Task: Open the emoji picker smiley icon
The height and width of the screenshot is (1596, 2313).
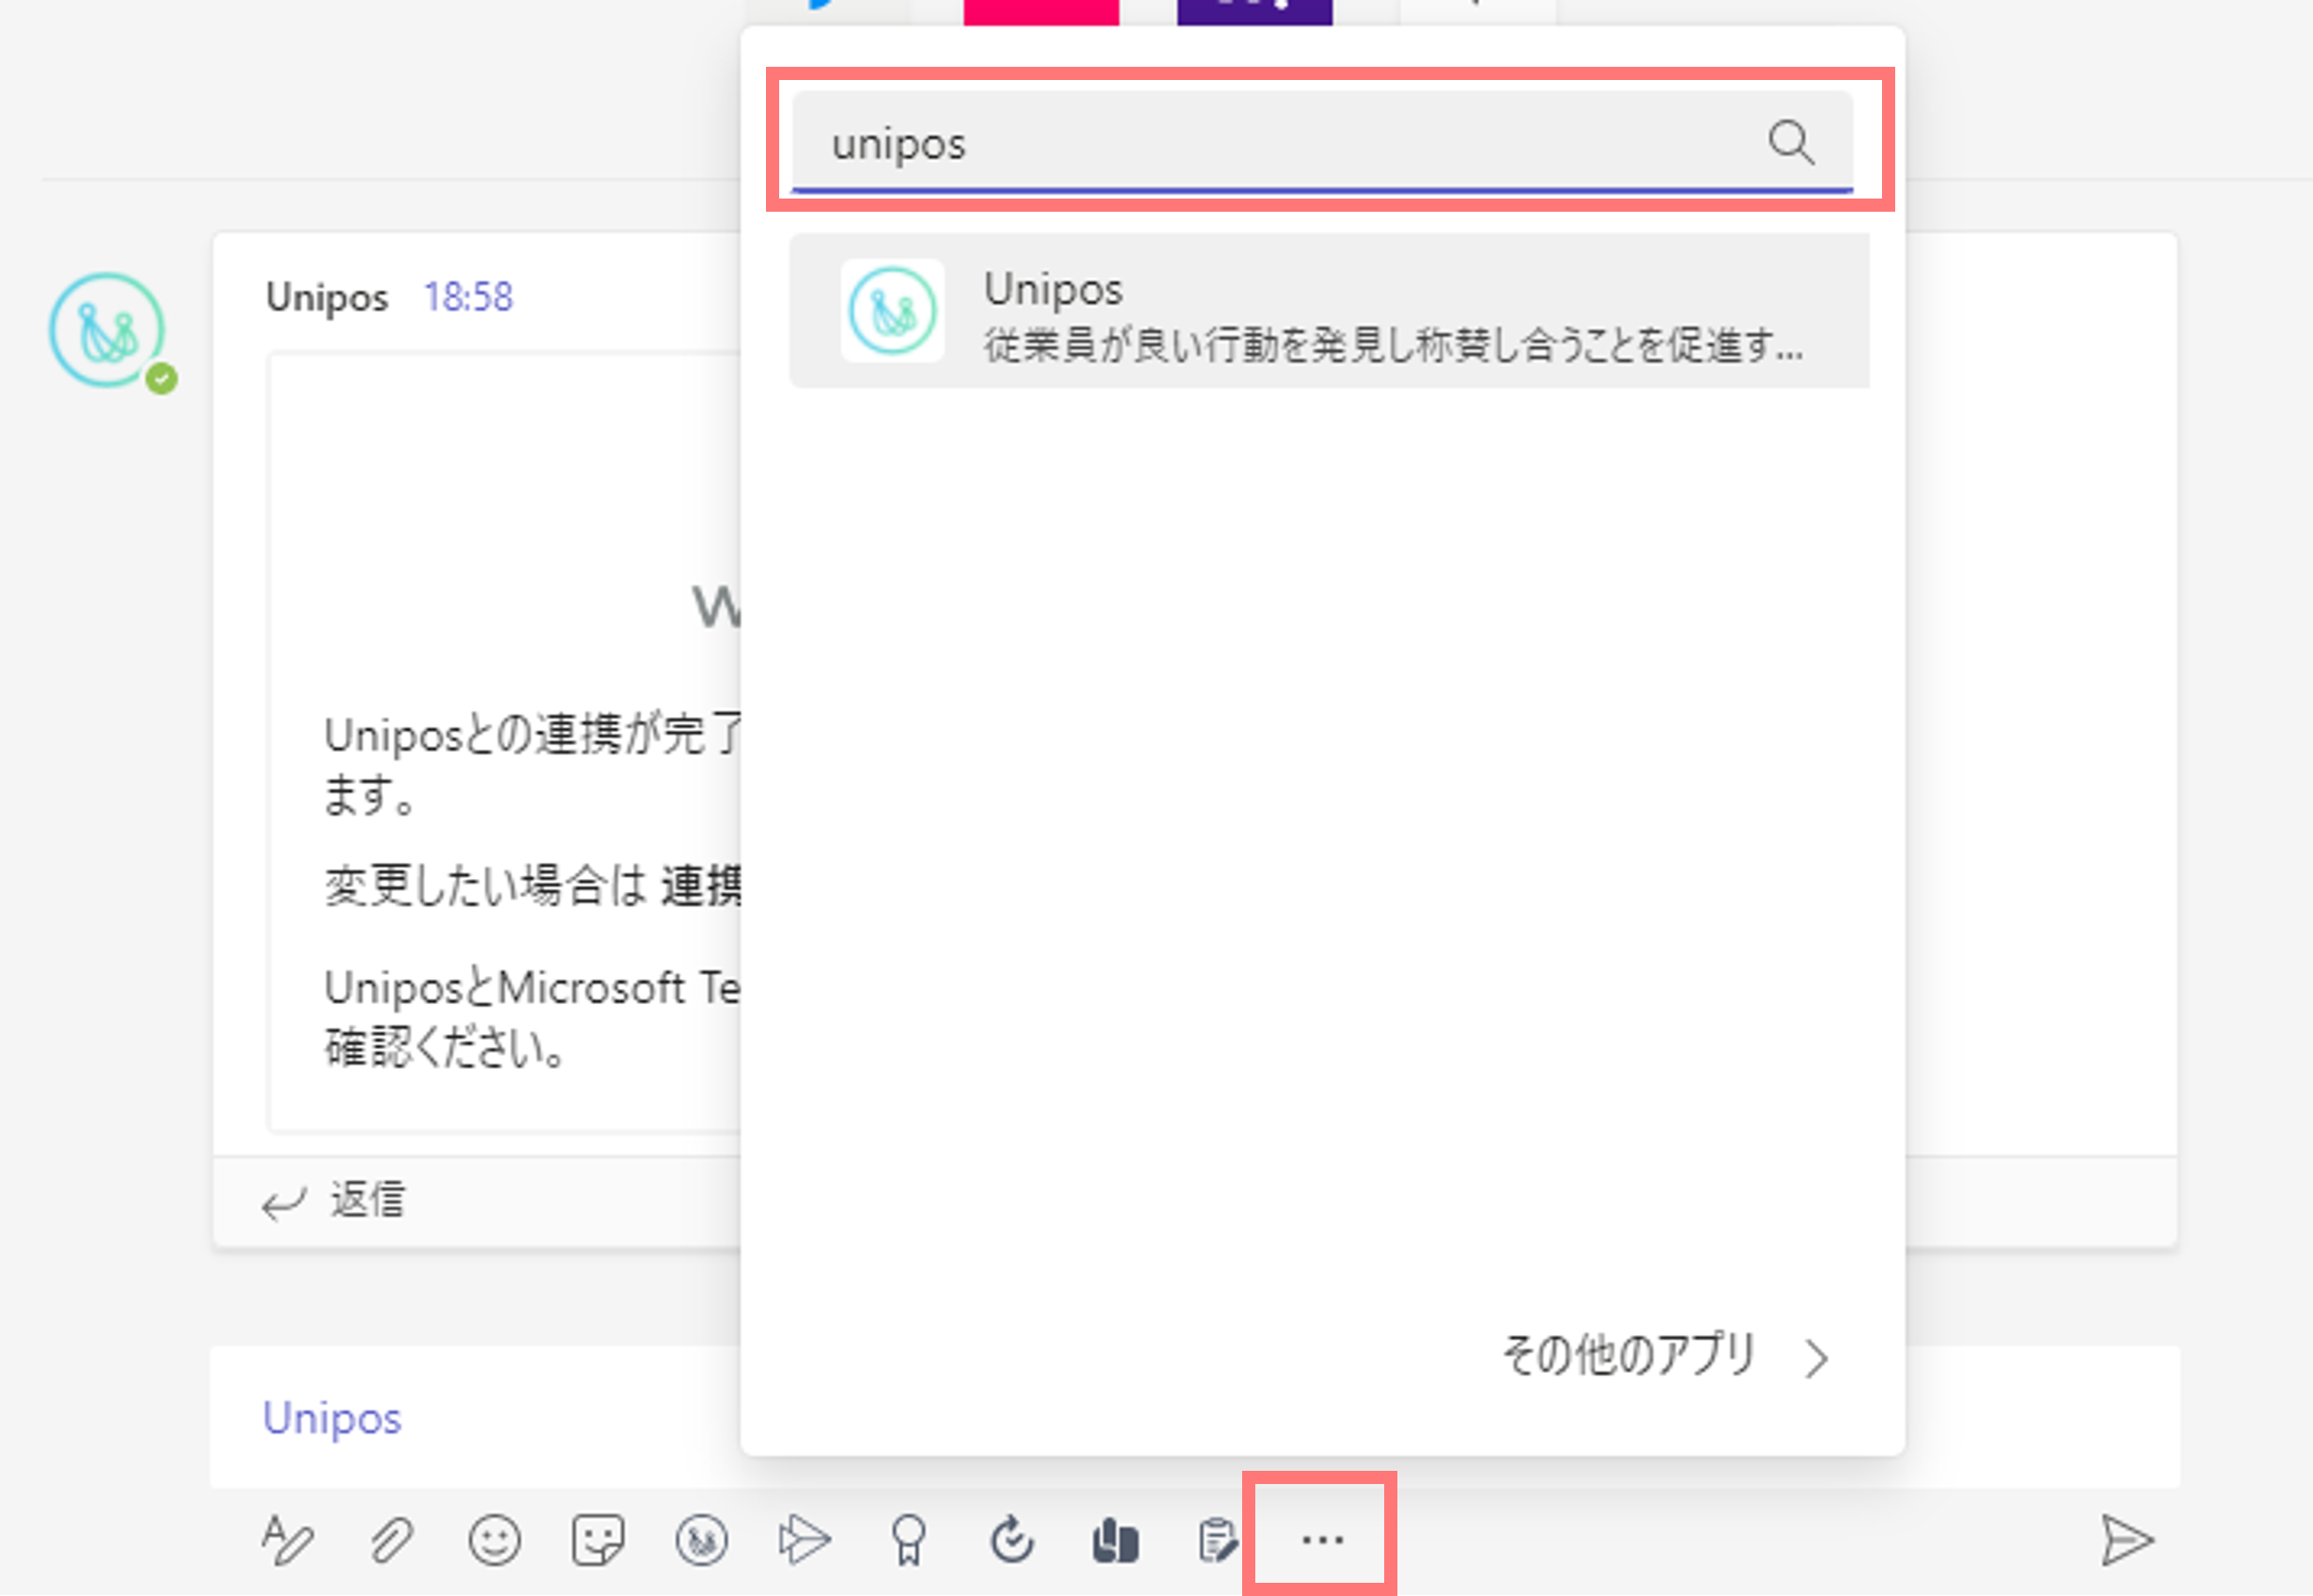Action: click(495, 1540)
